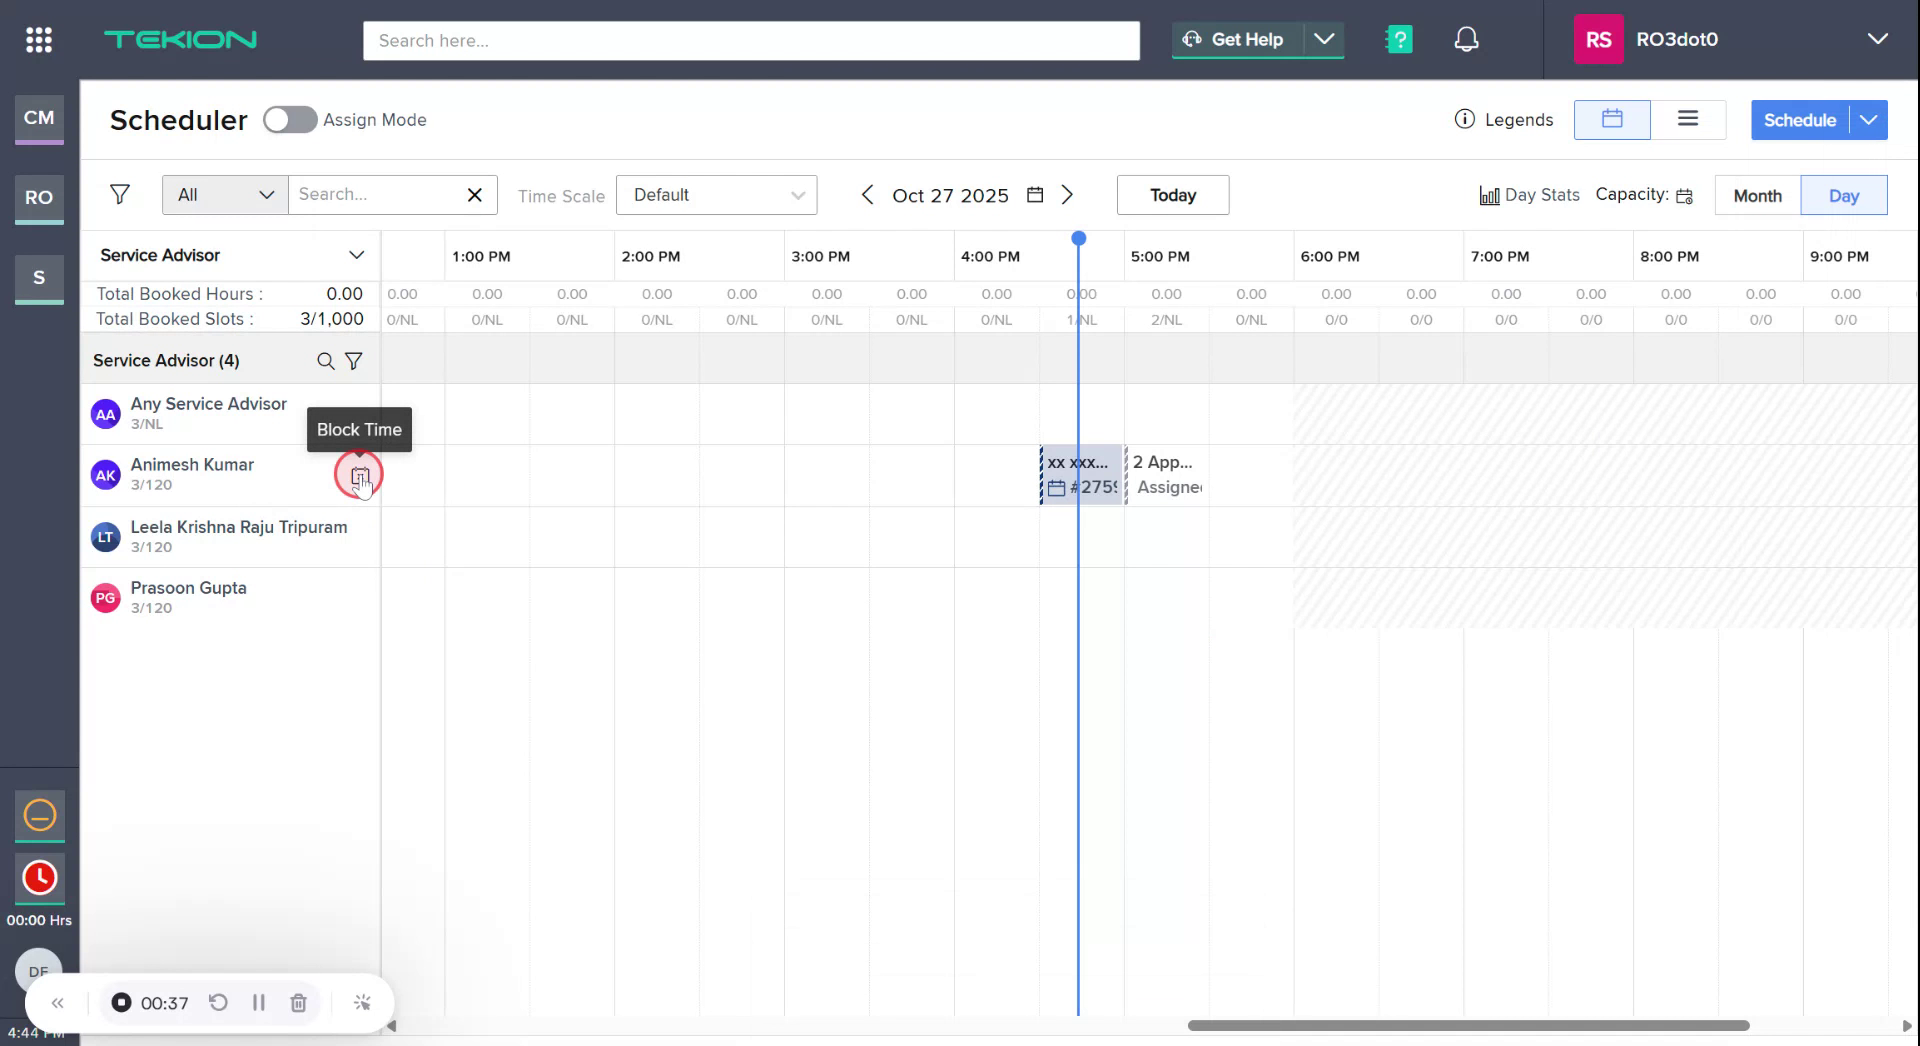Open the filter funnel beside the All dropdown
Viewport: 1920px width, 1046px height.
click(120, 194)
